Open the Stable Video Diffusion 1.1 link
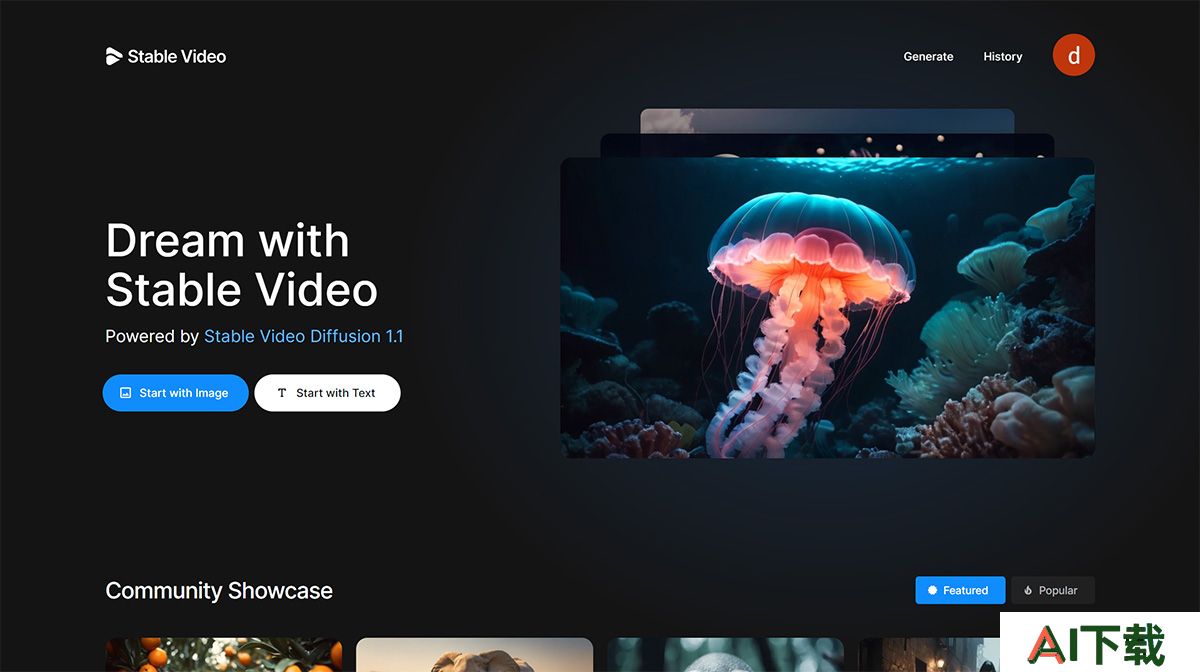Screen dimensions: 1200x672 coord(303,336)
